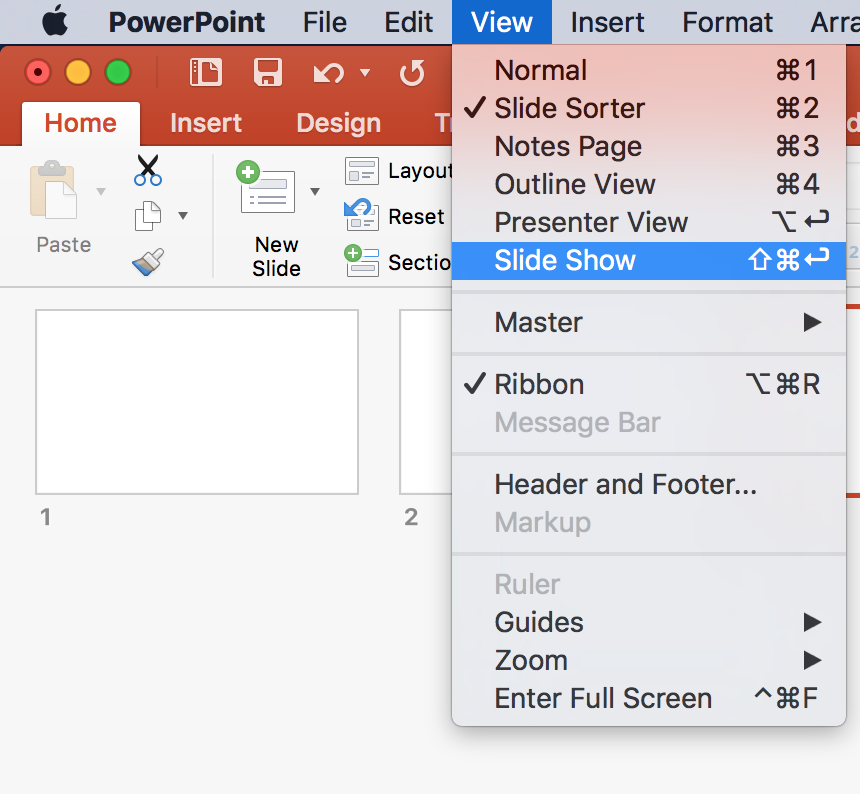The width and height of the screenshot is (860, 794).
Task: Click the Section button label
Action: coord(420,263)
